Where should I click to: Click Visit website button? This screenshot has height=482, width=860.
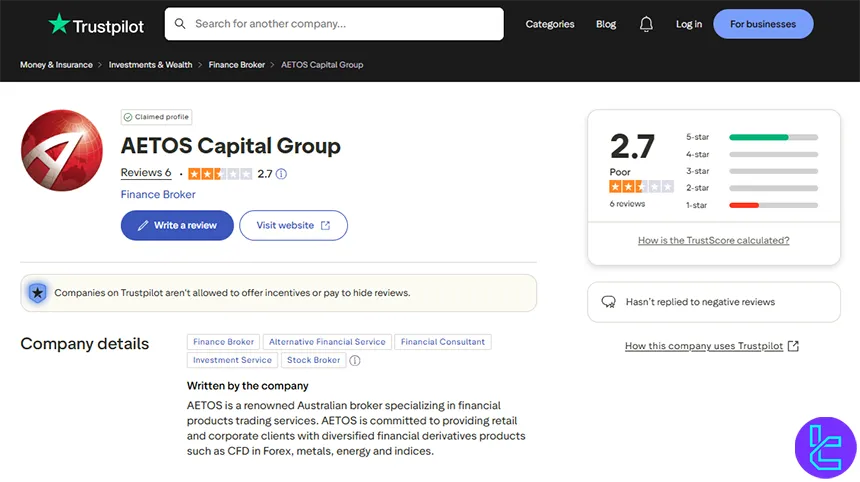(293, 225)
